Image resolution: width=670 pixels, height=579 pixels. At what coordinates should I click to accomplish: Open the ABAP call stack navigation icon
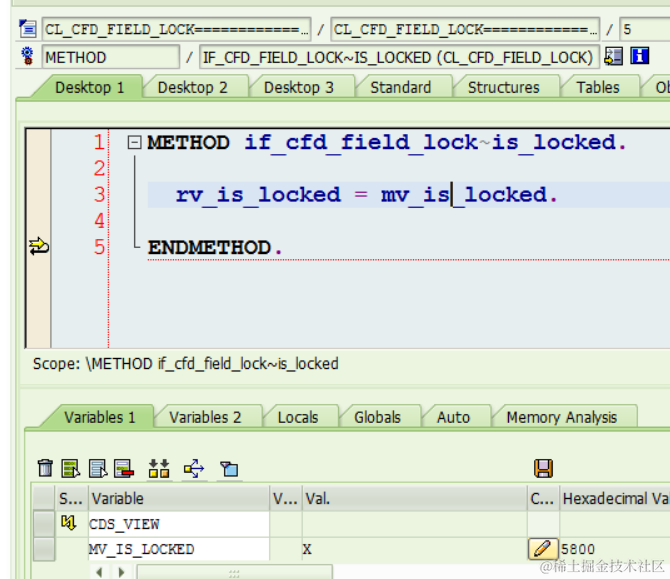point(613,56)
